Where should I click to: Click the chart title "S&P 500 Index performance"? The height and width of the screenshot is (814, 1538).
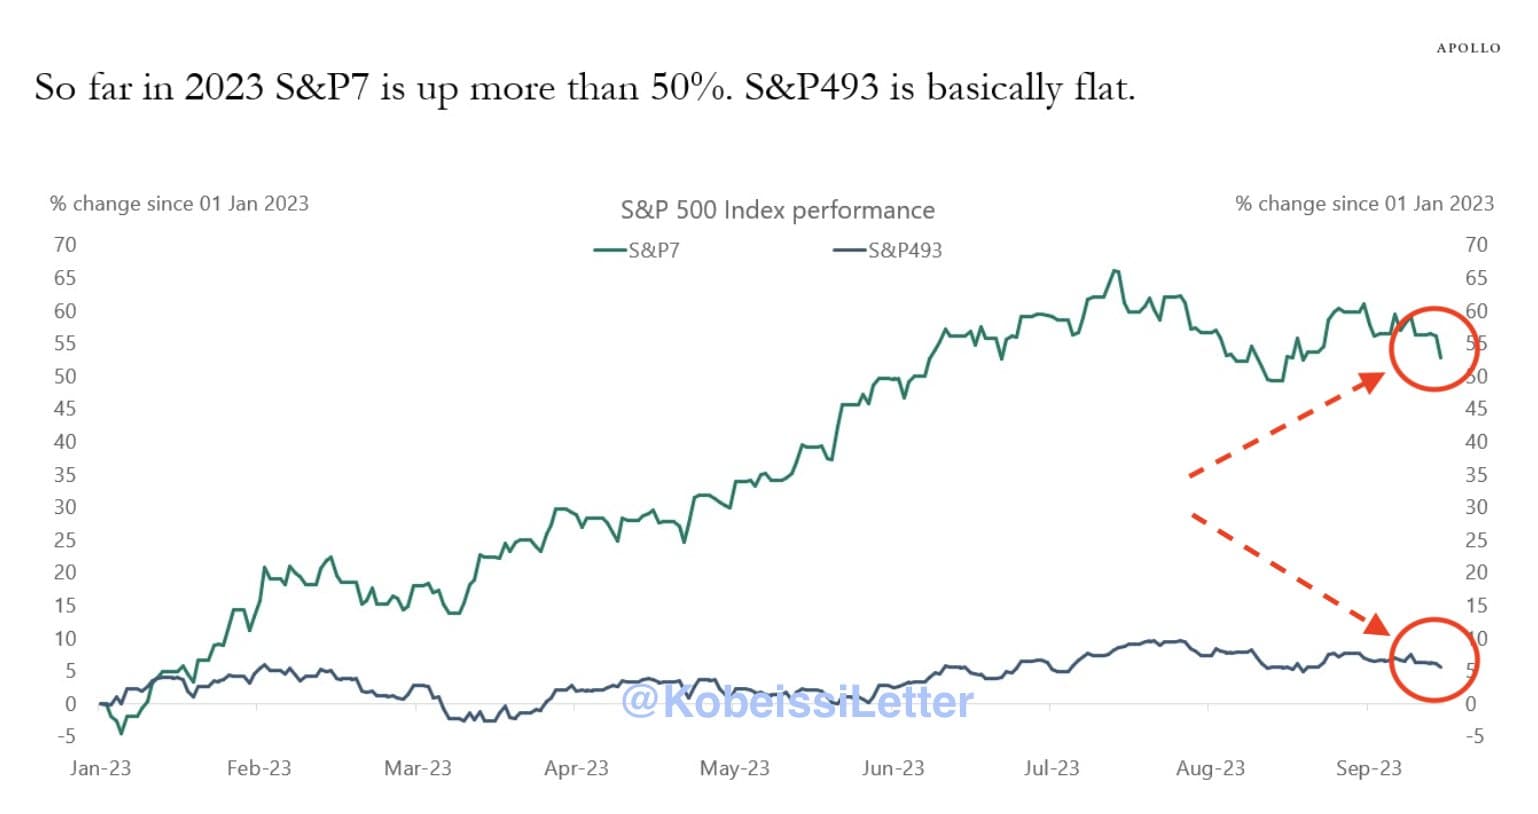tap(777, 210)
